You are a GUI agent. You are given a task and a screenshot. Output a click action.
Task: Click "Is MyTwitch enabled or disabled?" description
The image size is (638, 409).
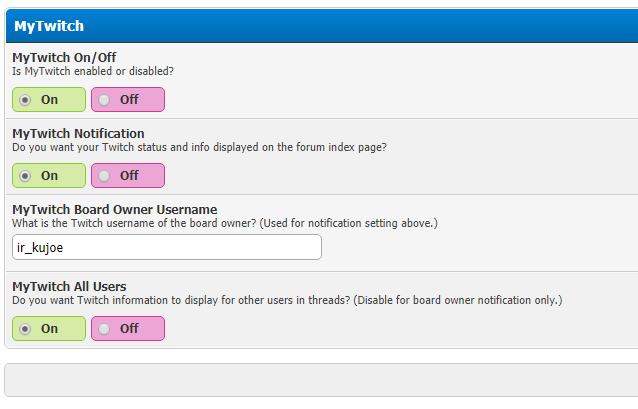tap(92, 71)
